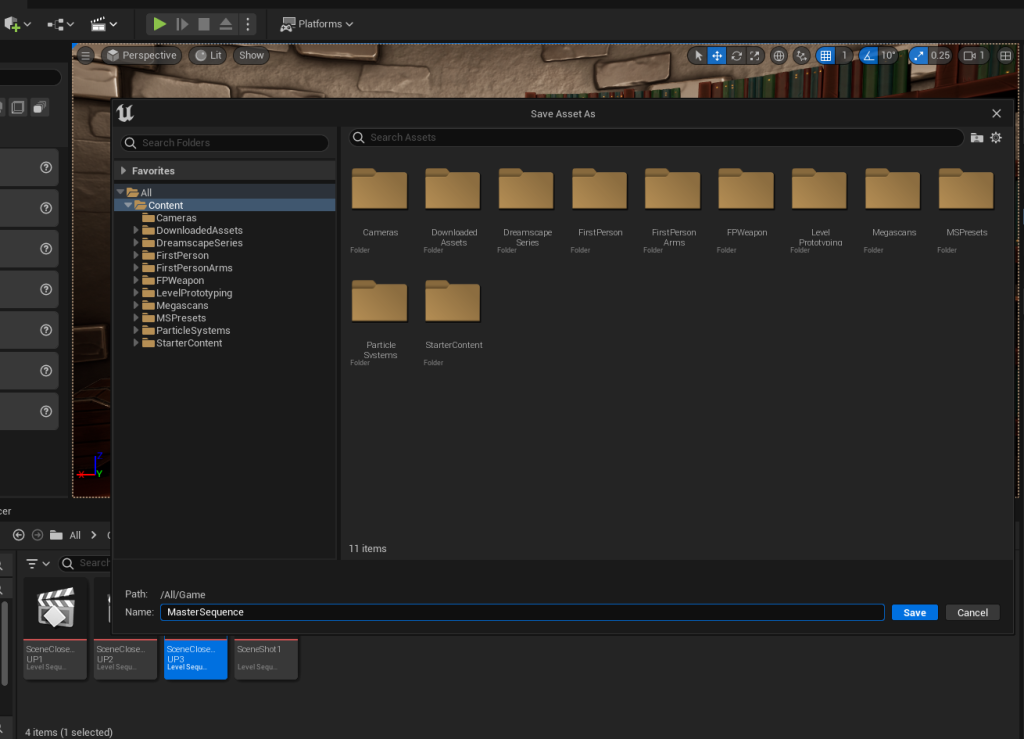Screen dimensions: 1024x739
Task: Toggle scale snapping in the viewport
Action: [918, 56]
